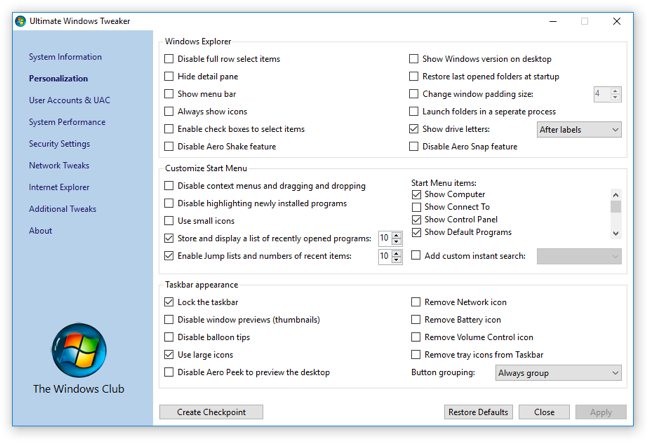Screen dimensions: 650x444
Task: Increase window padding size with up arrow
Action: tap(616, 91)
